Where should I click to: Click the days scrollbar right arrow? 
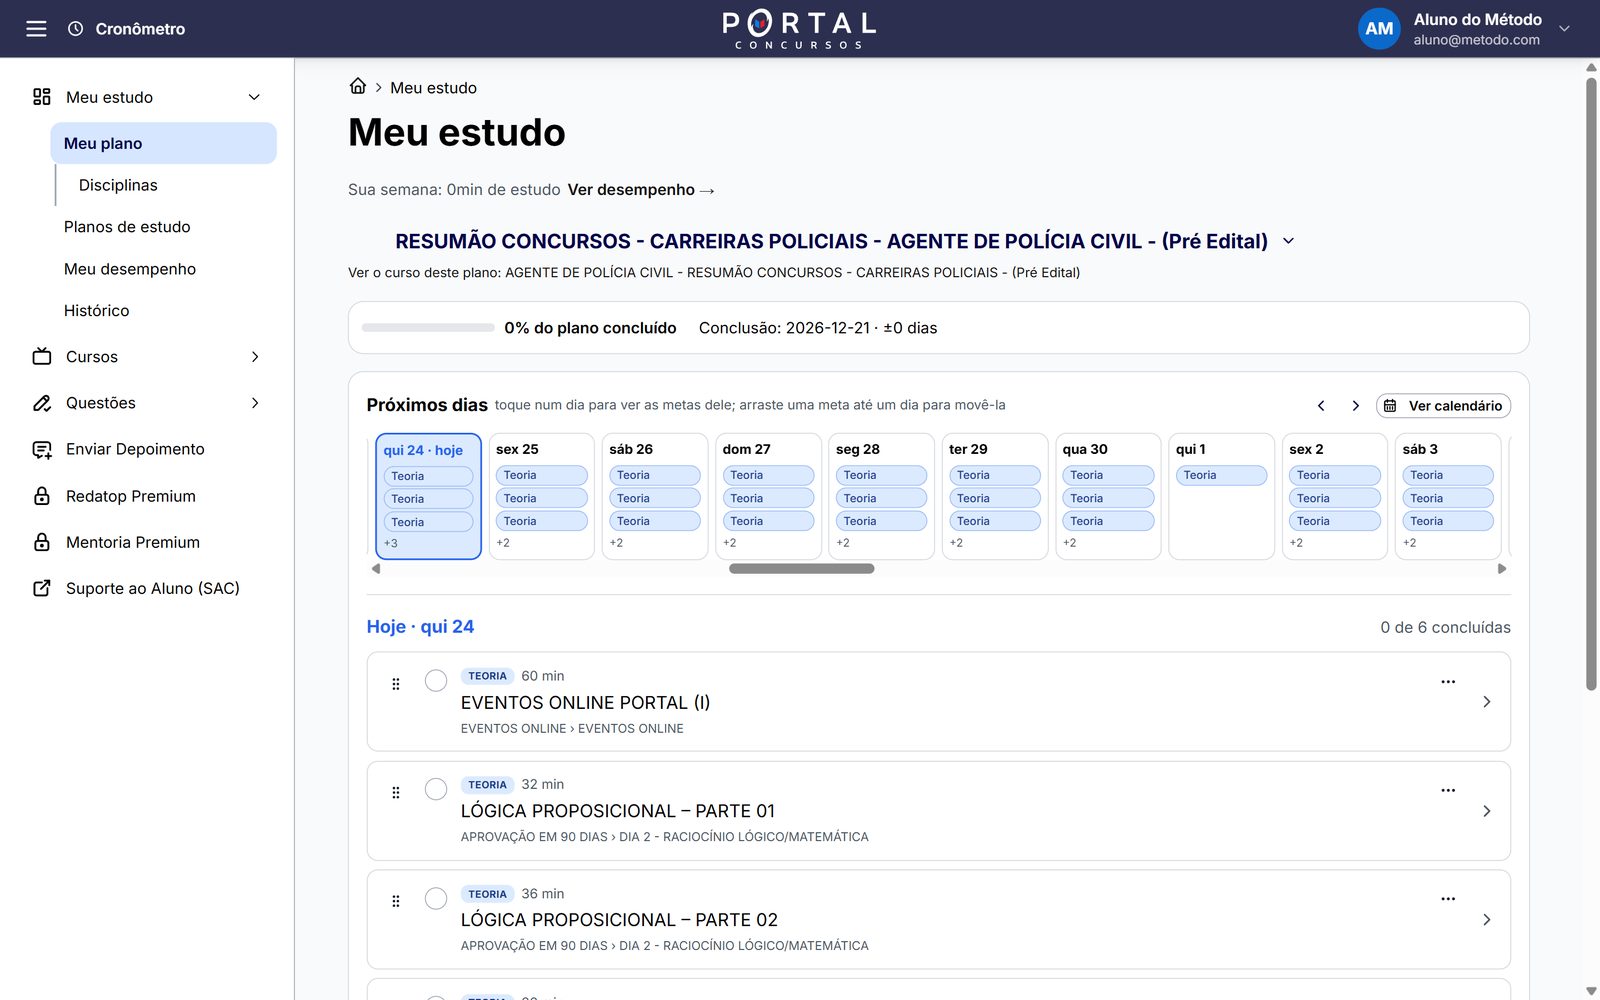pyautogui.click(x=1502, y=569)
